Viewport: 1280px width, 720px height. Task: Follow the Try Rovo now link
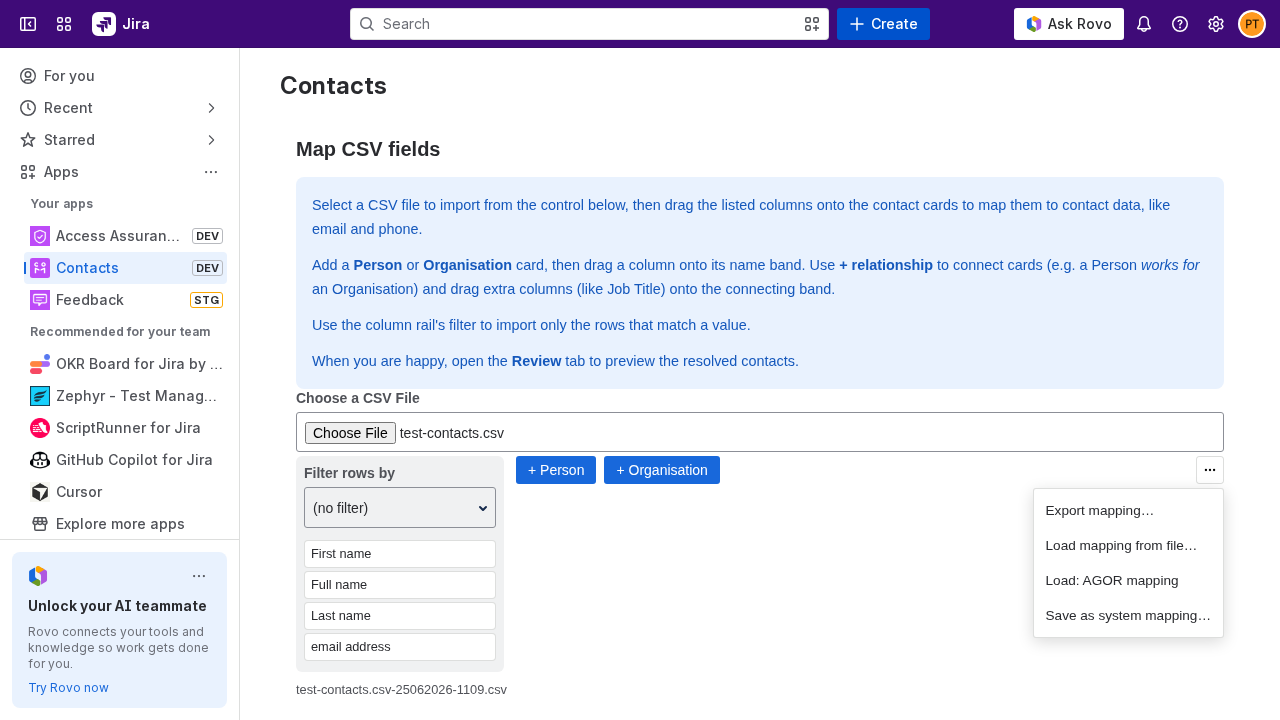(68, 688)
